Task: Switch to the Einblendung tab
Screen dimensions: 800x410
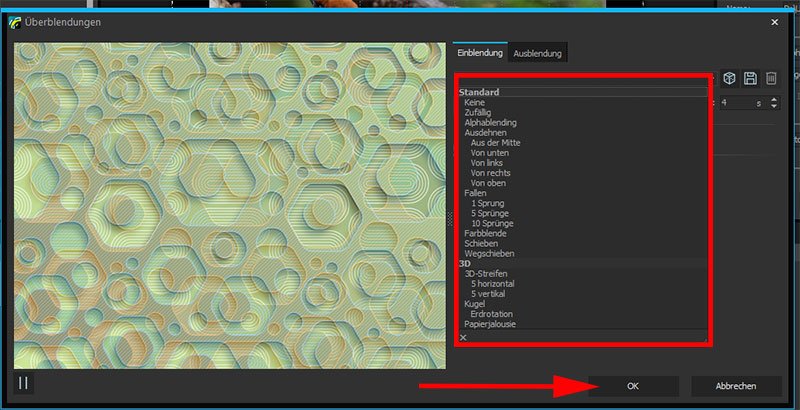Action: point(479,52)
